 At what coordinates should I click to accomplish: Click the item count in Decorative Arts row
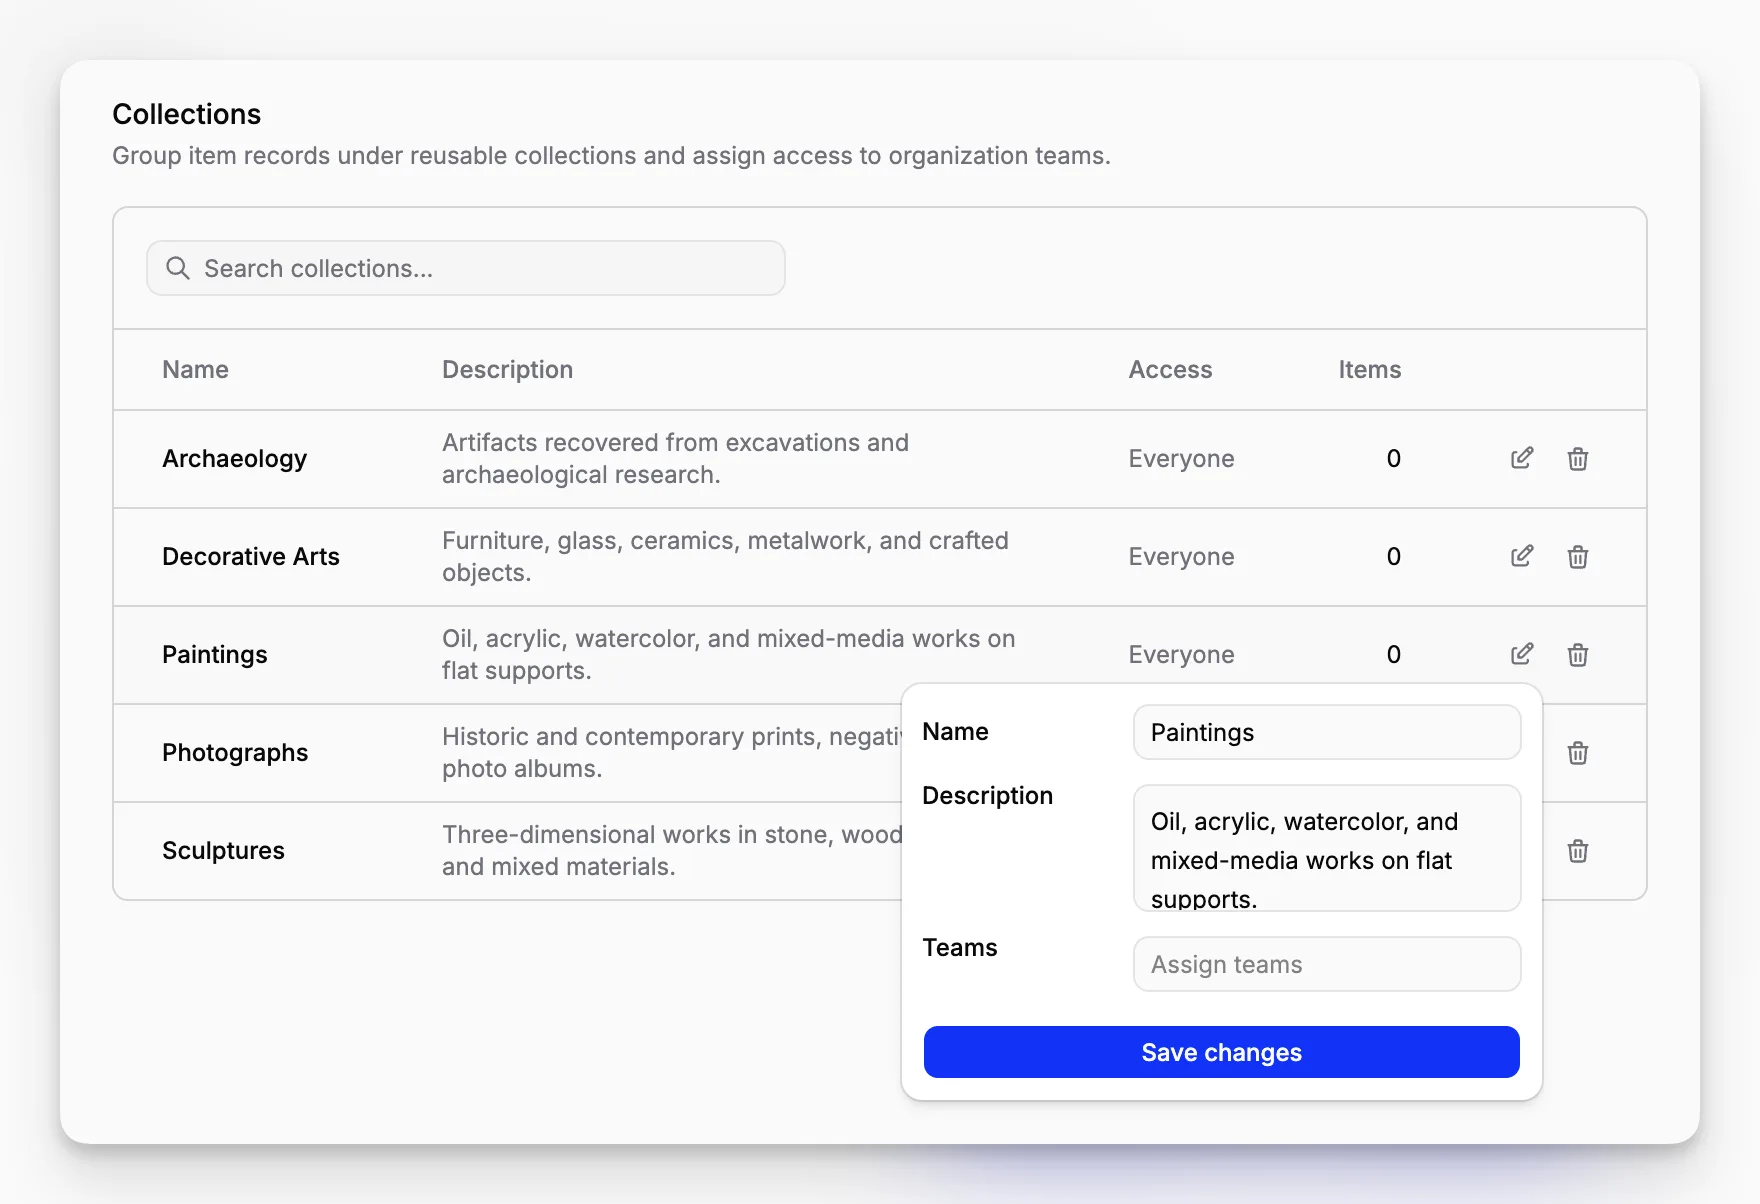click(x=1393, y=556)
